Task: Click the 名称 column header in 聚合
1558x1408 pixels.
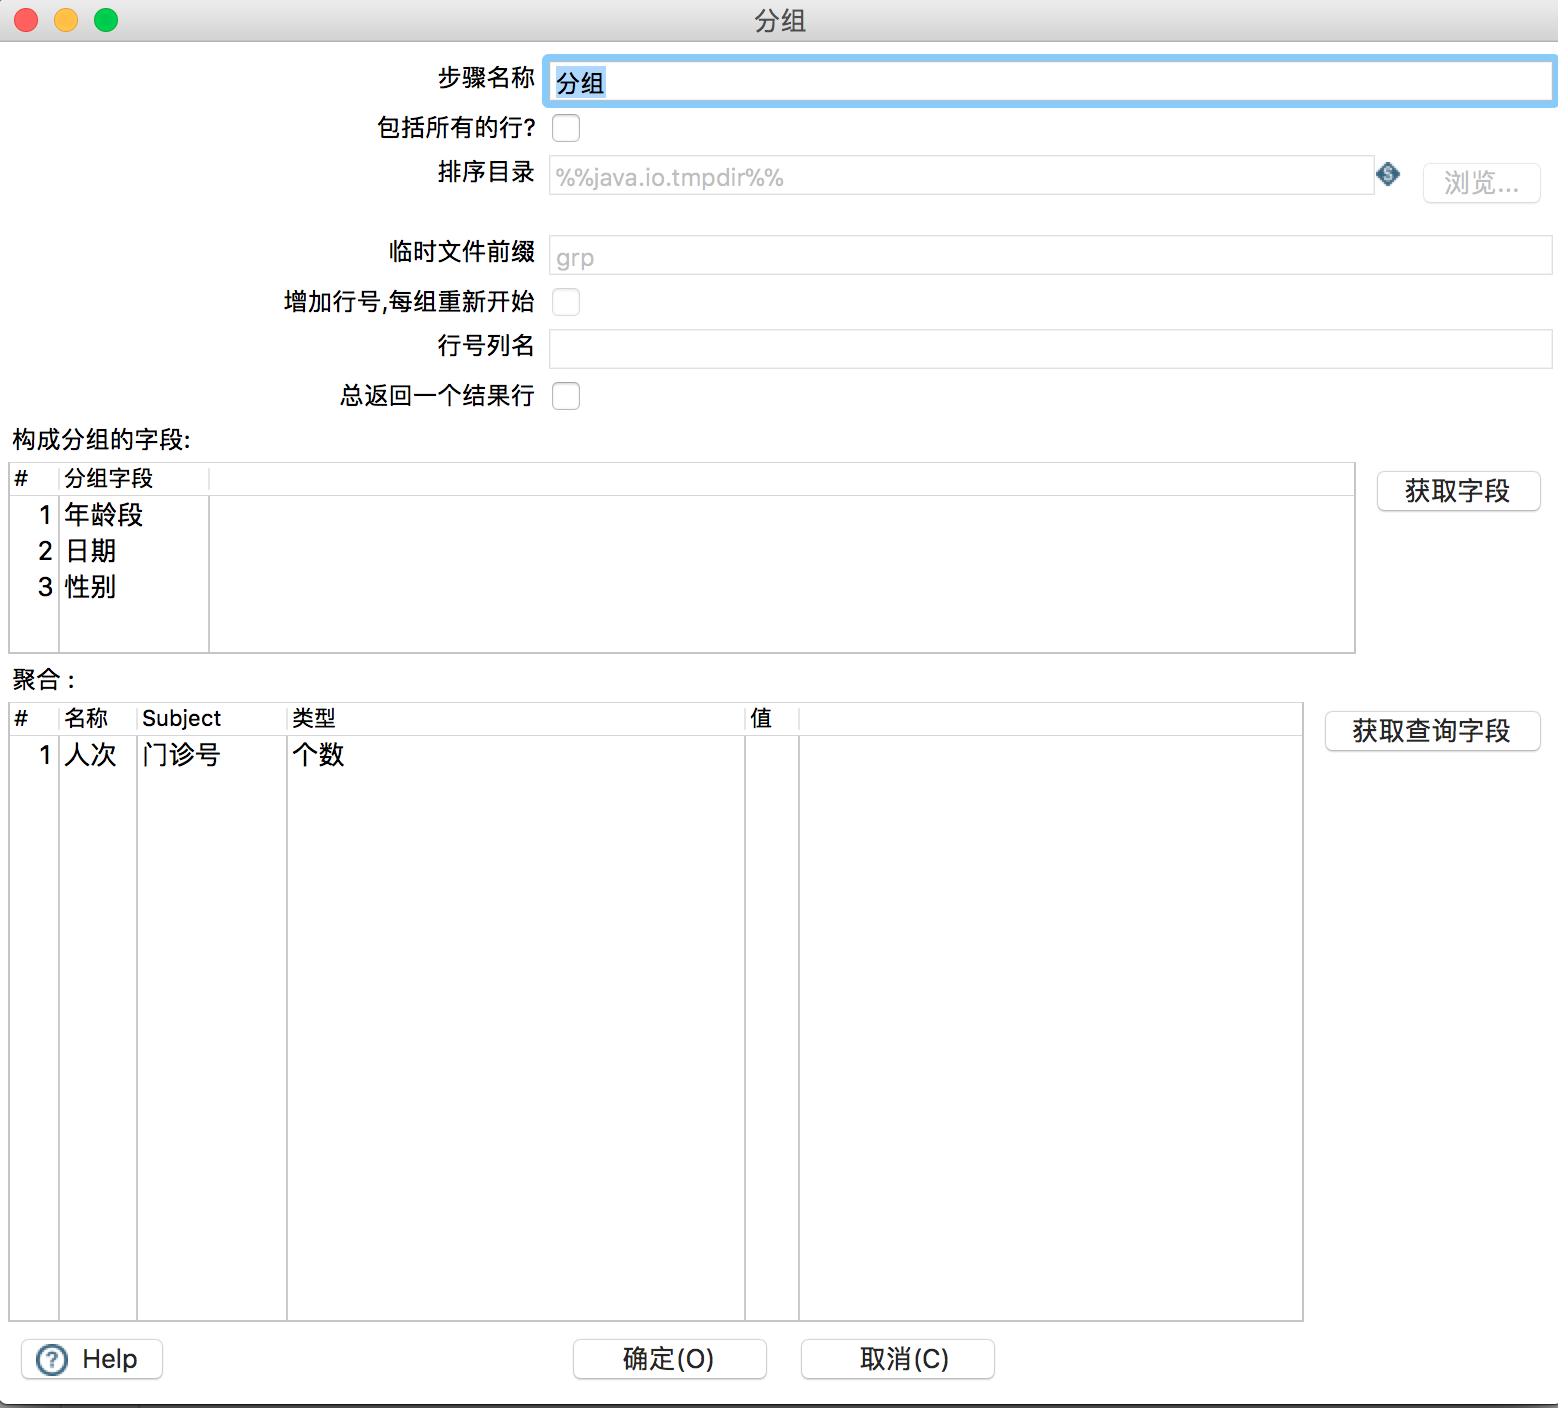Action: [98, 719]
